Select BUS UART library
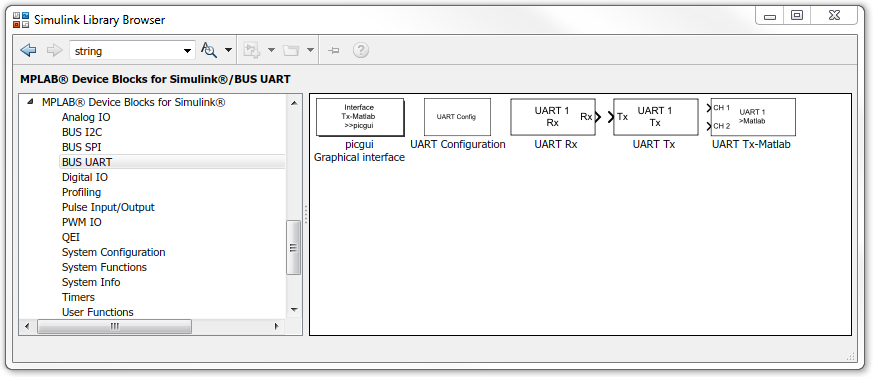This screenshot has width=873, height=377. click(x=87, y=162)
